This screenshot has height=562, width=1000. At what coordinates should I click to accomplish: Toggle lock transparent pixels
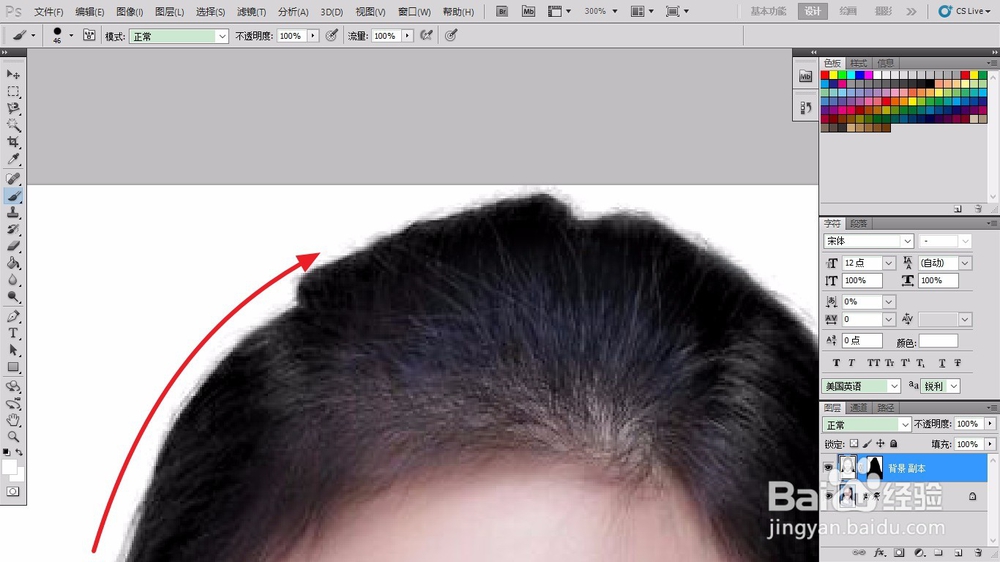pyautogui.click(x=854, y=443)
